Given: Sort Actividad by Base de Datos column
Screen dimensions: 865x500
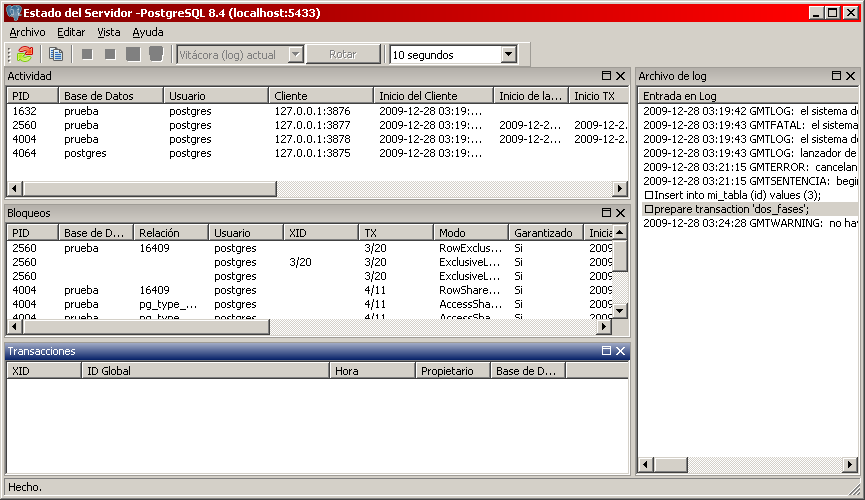Looking at the screenshot, I should pos(111,95).
